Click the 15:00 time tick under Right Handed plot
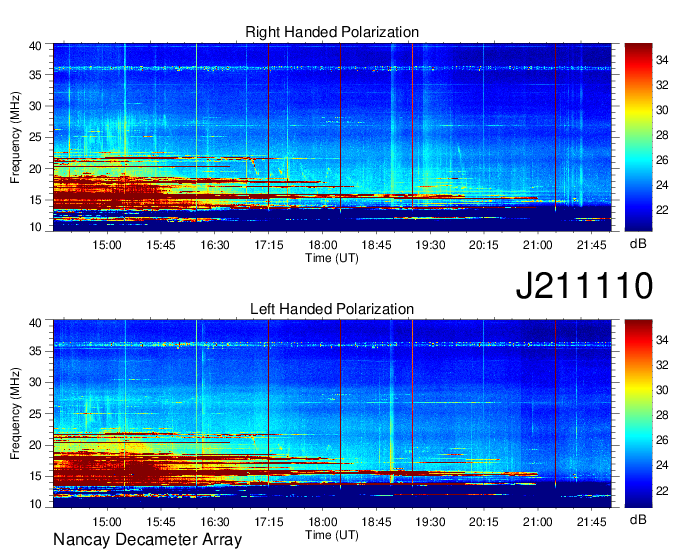Image resolution: width=680 pixels, height=552 pixels. tap(107, 245)
